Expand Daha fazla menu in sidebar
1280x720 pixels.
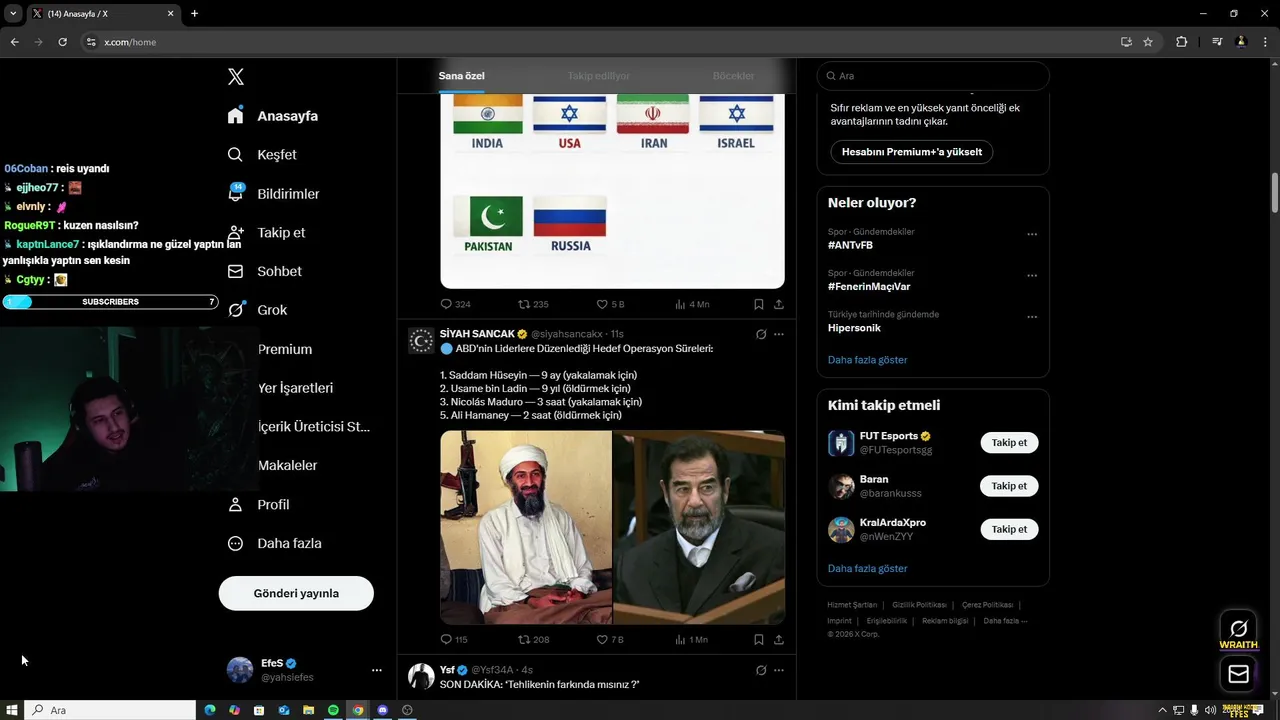click(x=276, y=543)
